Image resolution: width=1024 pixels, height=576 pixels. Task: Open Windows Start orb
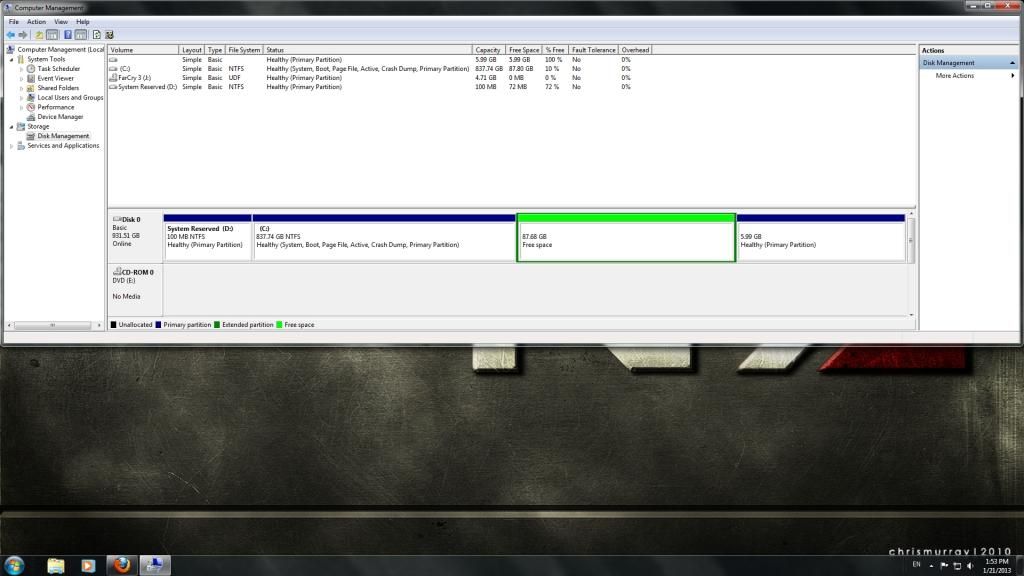(x=14, y=565)
